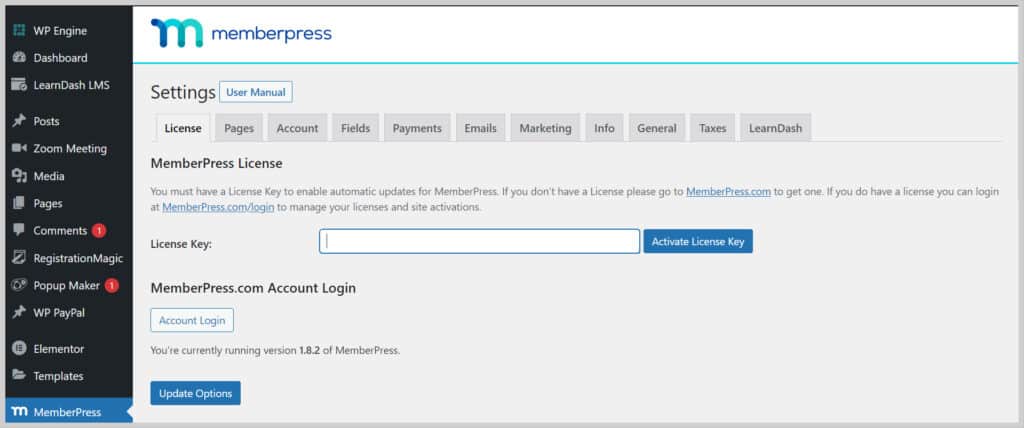
Task: Click Activate License Key button
Action: (698, 241)
